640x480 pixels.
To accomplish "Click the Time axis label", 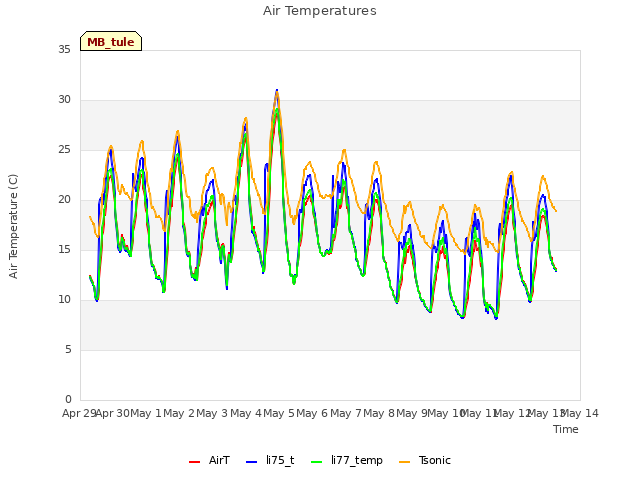I will point(566,429).
